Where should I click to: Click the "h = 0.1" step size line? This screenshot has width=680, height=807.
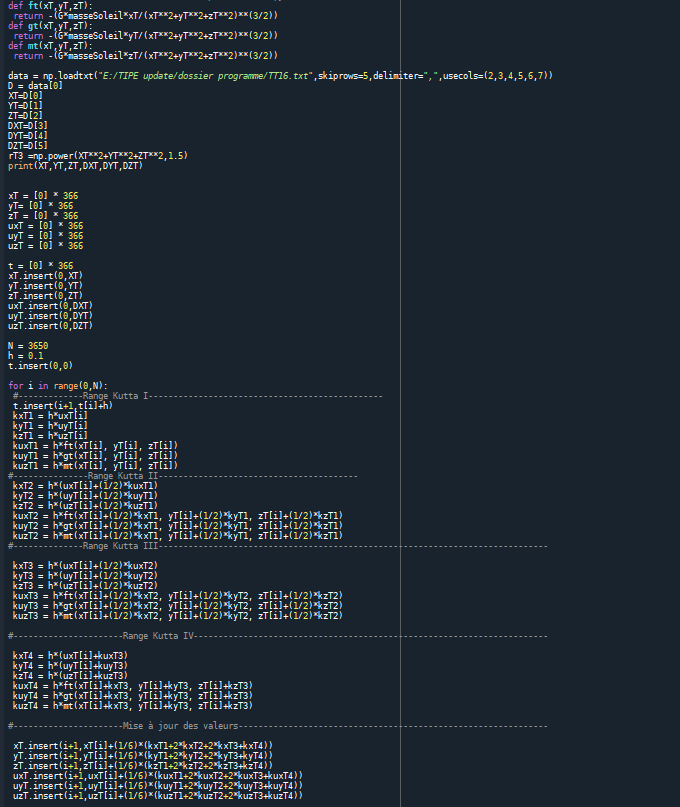(25, 355)
